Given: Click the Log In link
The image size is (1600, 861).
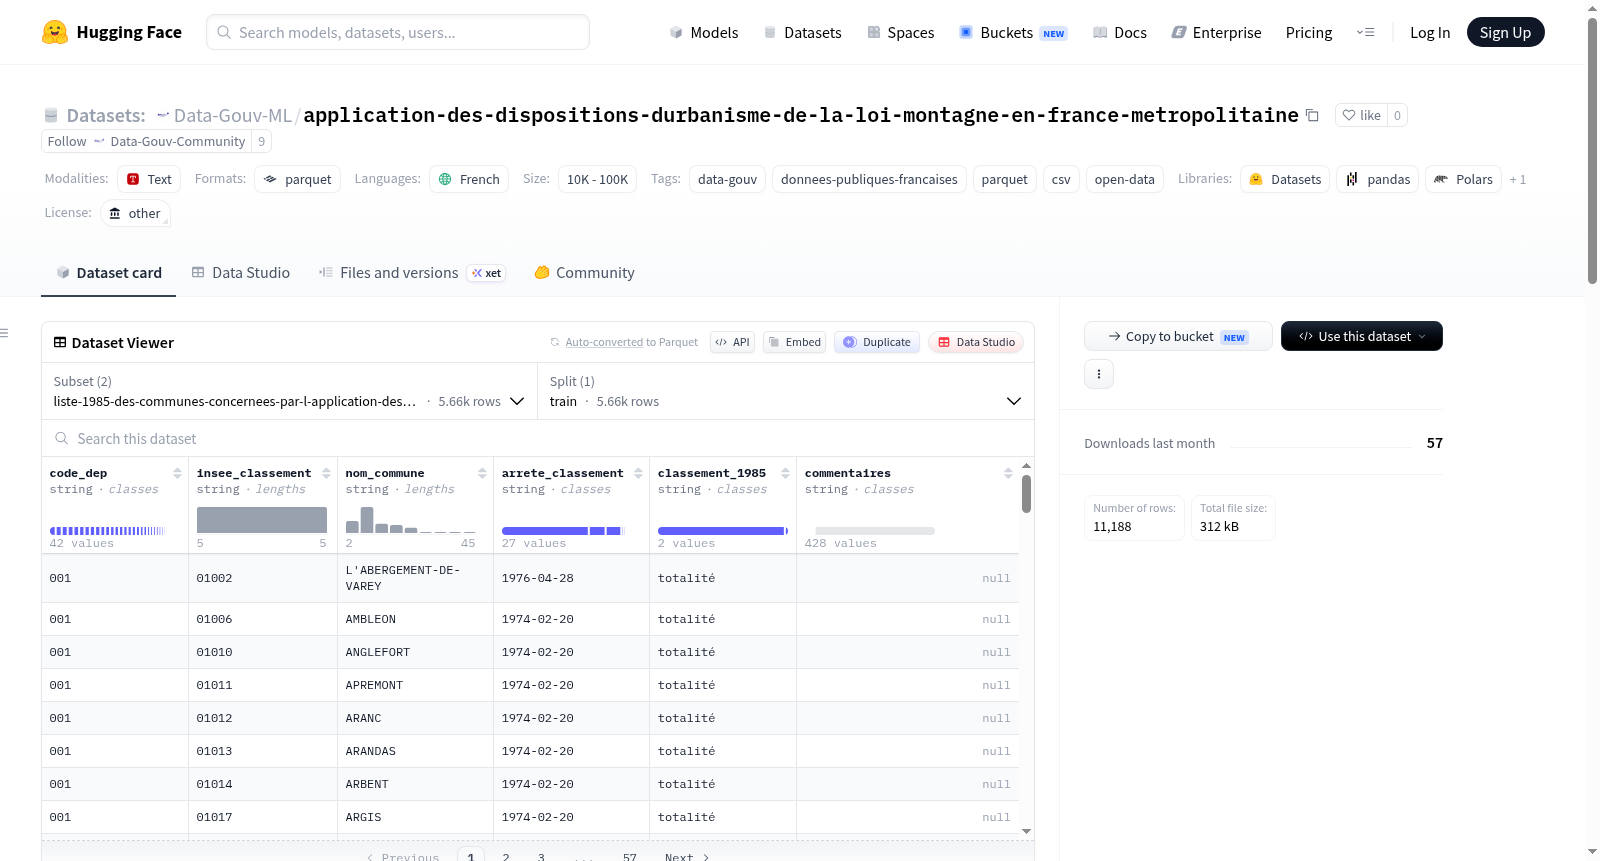Looking at the screenshot, I should coord(1429,32).
